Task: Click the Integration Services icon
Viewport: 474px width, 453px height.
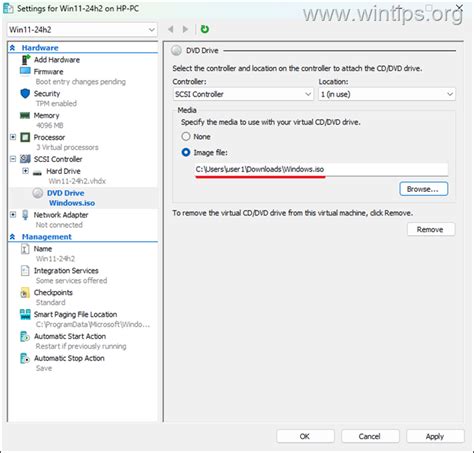Action: [25, 271]
